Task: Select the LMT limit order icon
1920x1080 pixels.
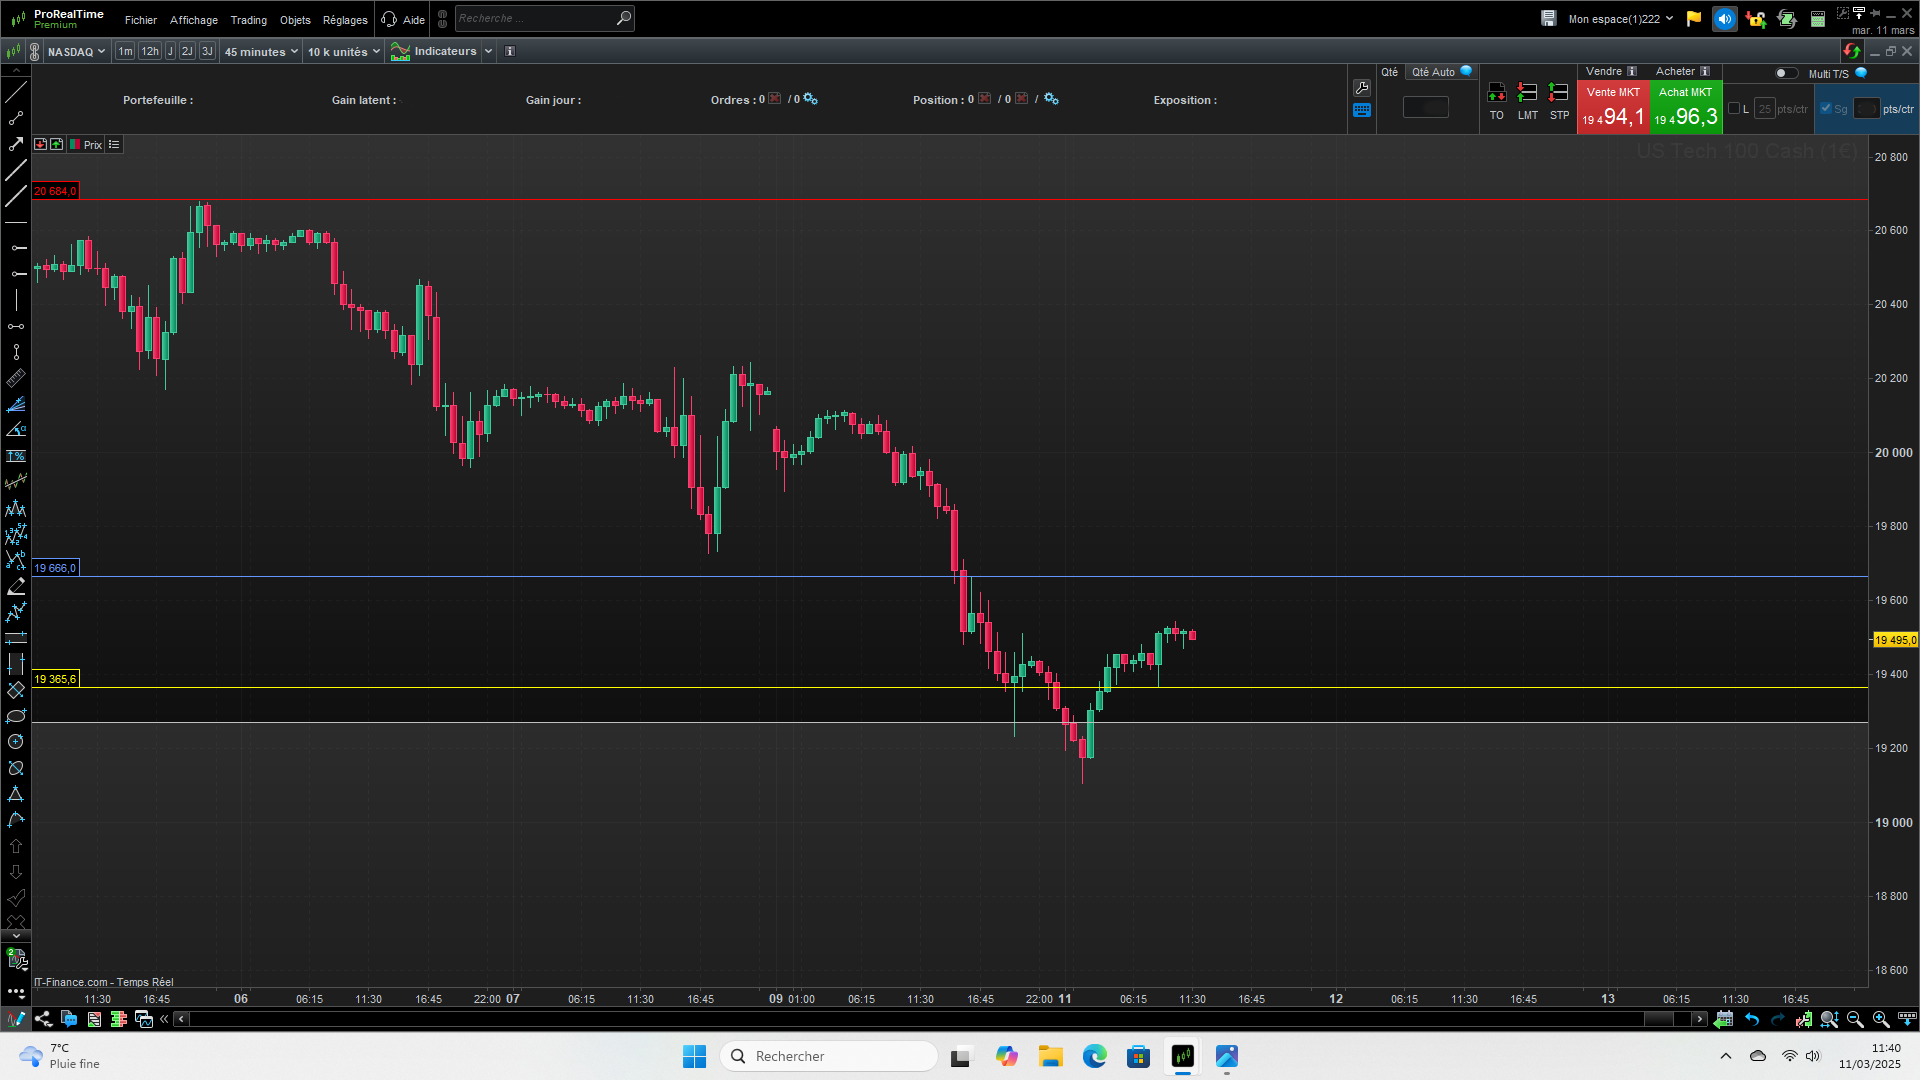Action: click(1527, 93)
